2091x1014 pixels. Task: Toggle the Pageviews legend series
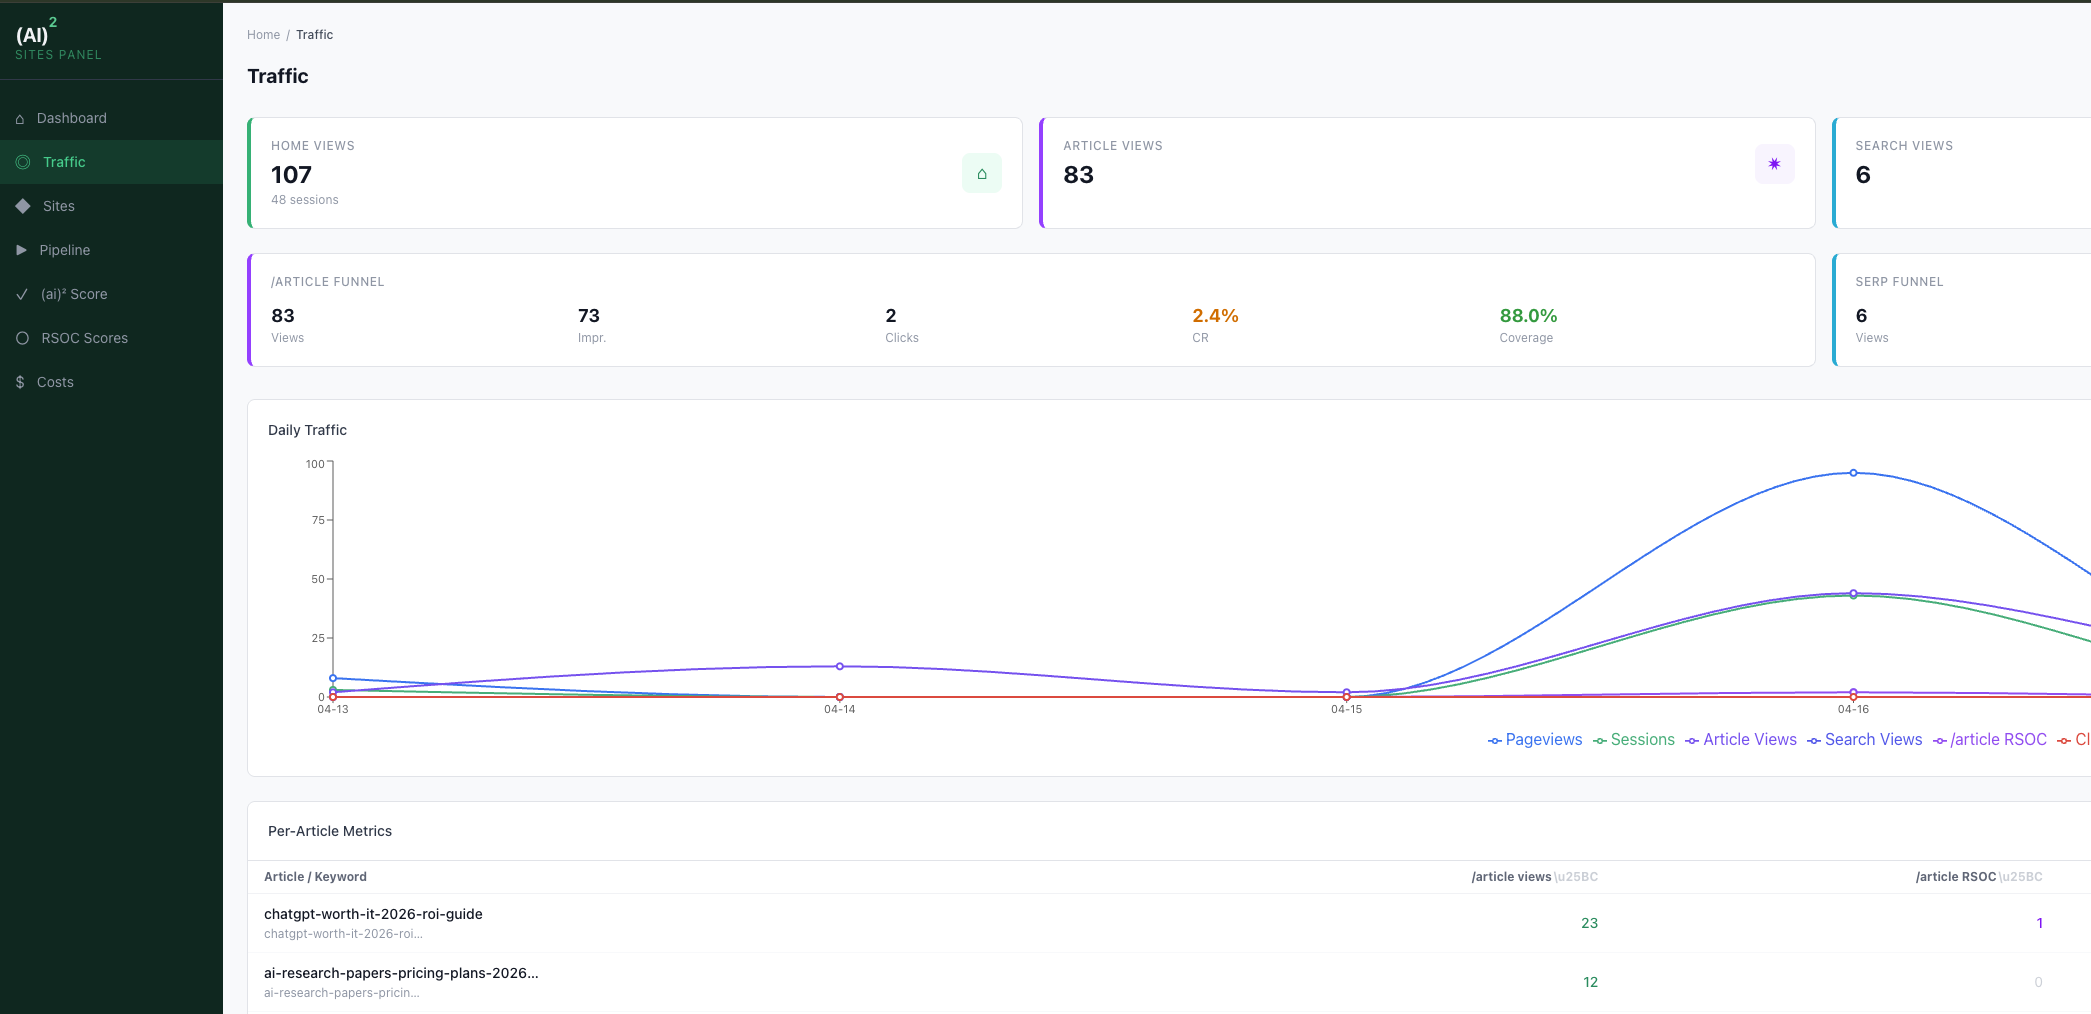(1535, 740)
